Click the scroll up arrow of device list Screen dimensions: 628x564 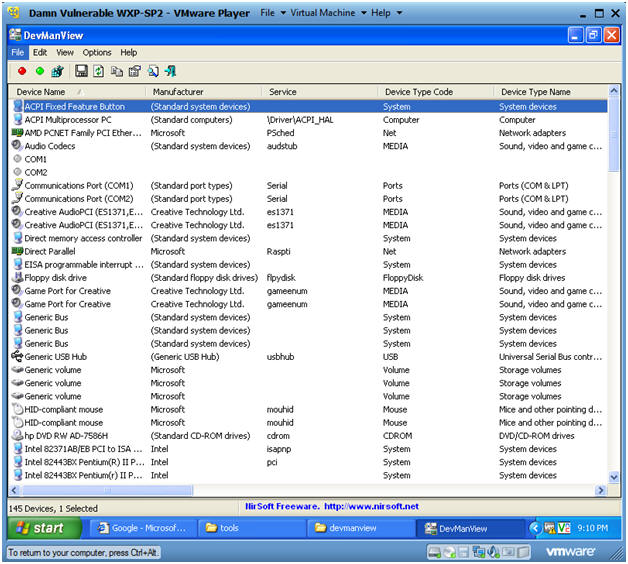(613, 91)
